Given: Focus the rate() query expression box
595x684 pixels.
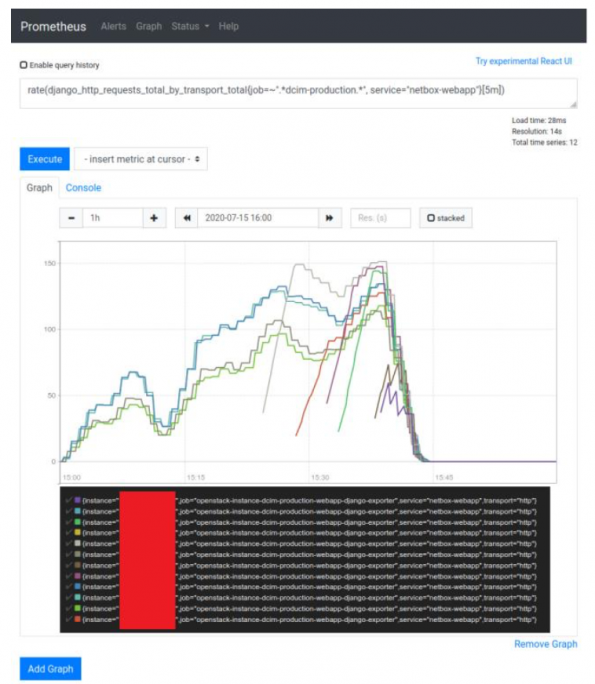Looking at the screenshot, I should pyautogui.click(x=298, y=93).
